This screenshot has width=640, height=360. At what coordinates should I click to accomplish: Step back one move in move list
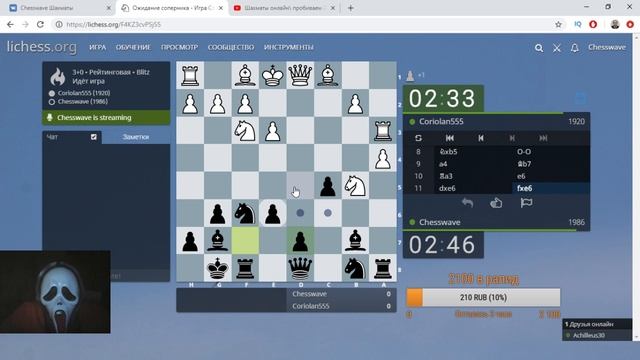(x=481, y=138)
